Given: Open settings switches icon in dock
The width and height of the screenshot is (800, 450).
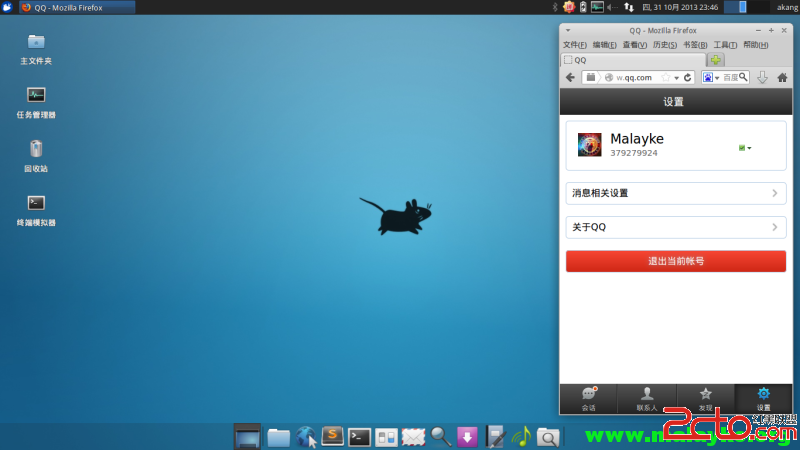Looking at the screenshot, I should pos(386,438).
